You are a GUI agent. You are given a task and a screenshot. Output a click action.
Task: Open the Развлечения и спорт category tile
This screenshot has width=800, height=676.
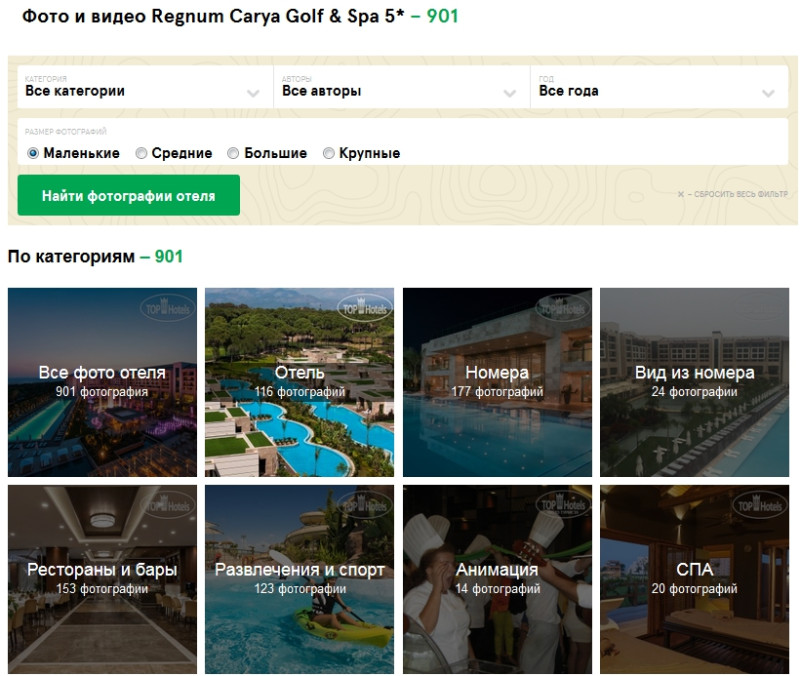[x=299, y=580]
